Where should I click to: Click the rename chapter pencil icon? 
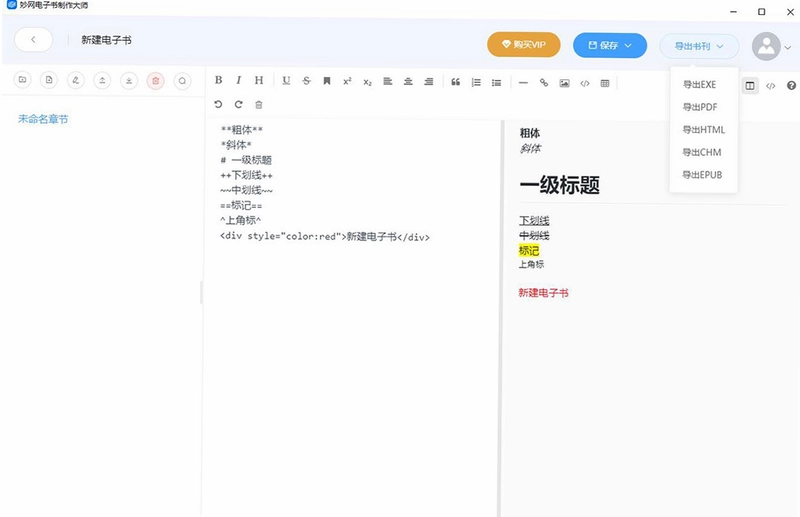[x=76, y=80]
